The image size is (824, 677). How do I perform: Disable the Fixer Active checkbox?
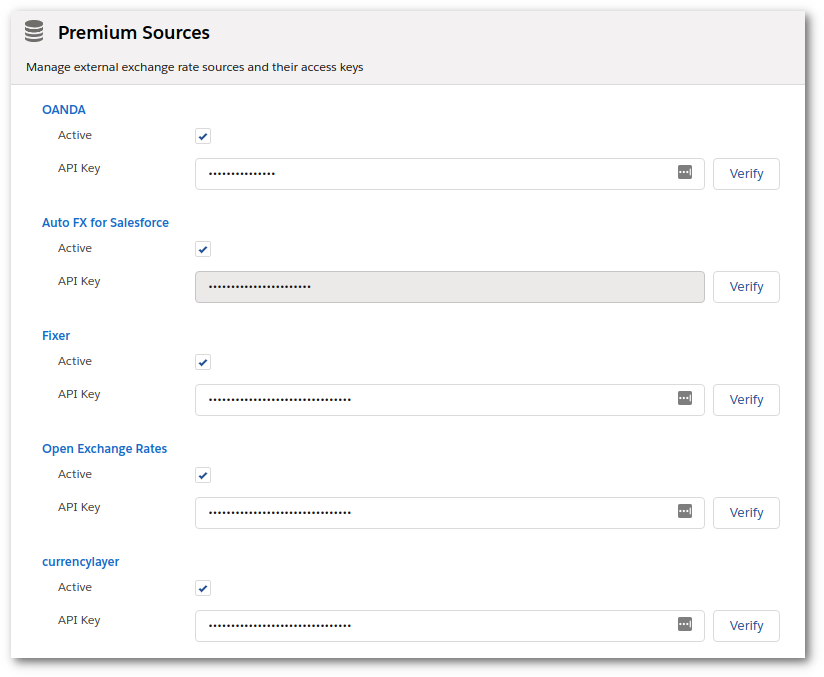tap(203, 362)
